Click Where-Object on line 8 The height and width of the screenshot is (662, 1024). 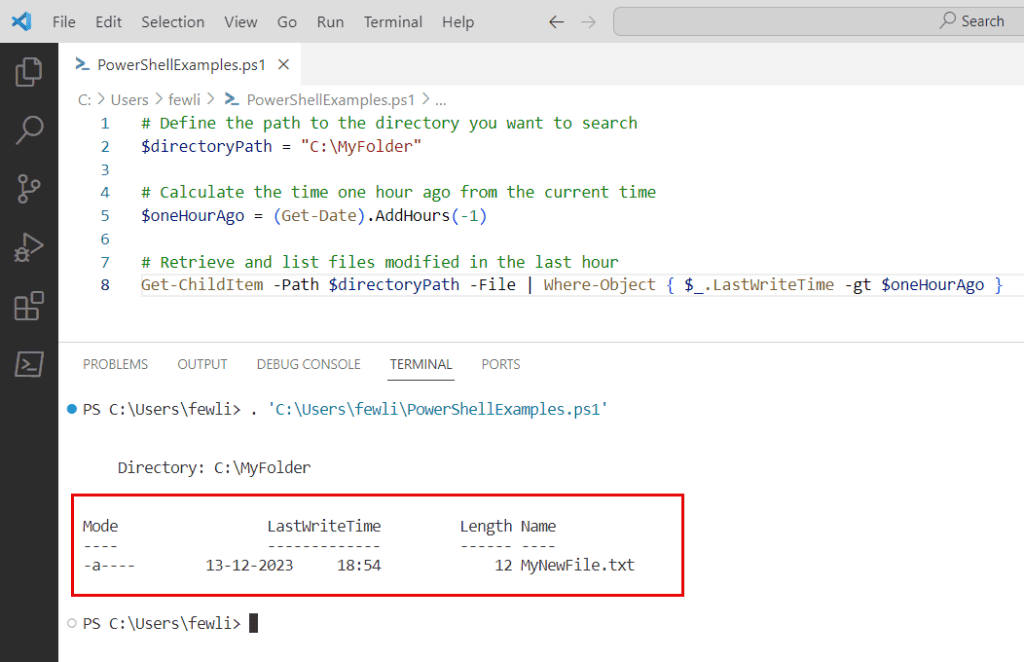[x=600, y=285]
